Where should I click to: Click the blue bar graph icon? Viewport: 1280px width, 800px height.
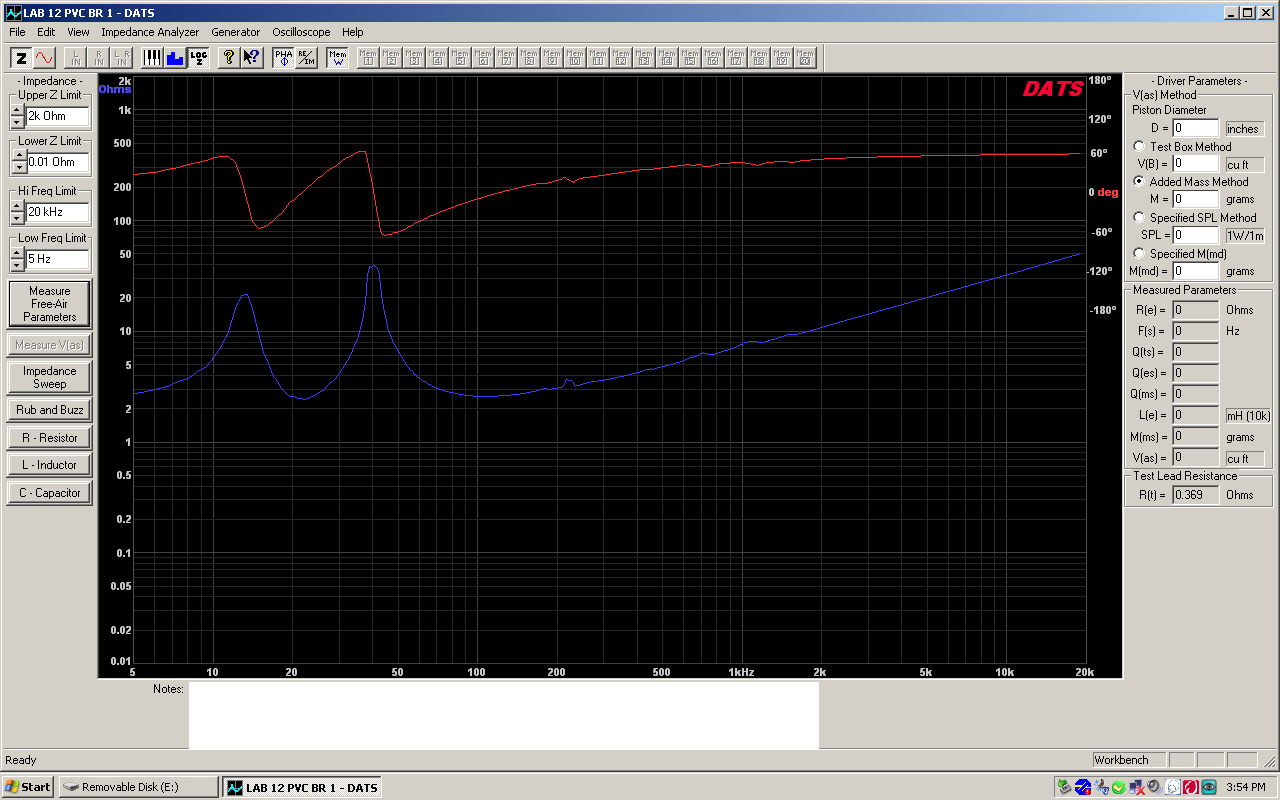click(175, 58)
